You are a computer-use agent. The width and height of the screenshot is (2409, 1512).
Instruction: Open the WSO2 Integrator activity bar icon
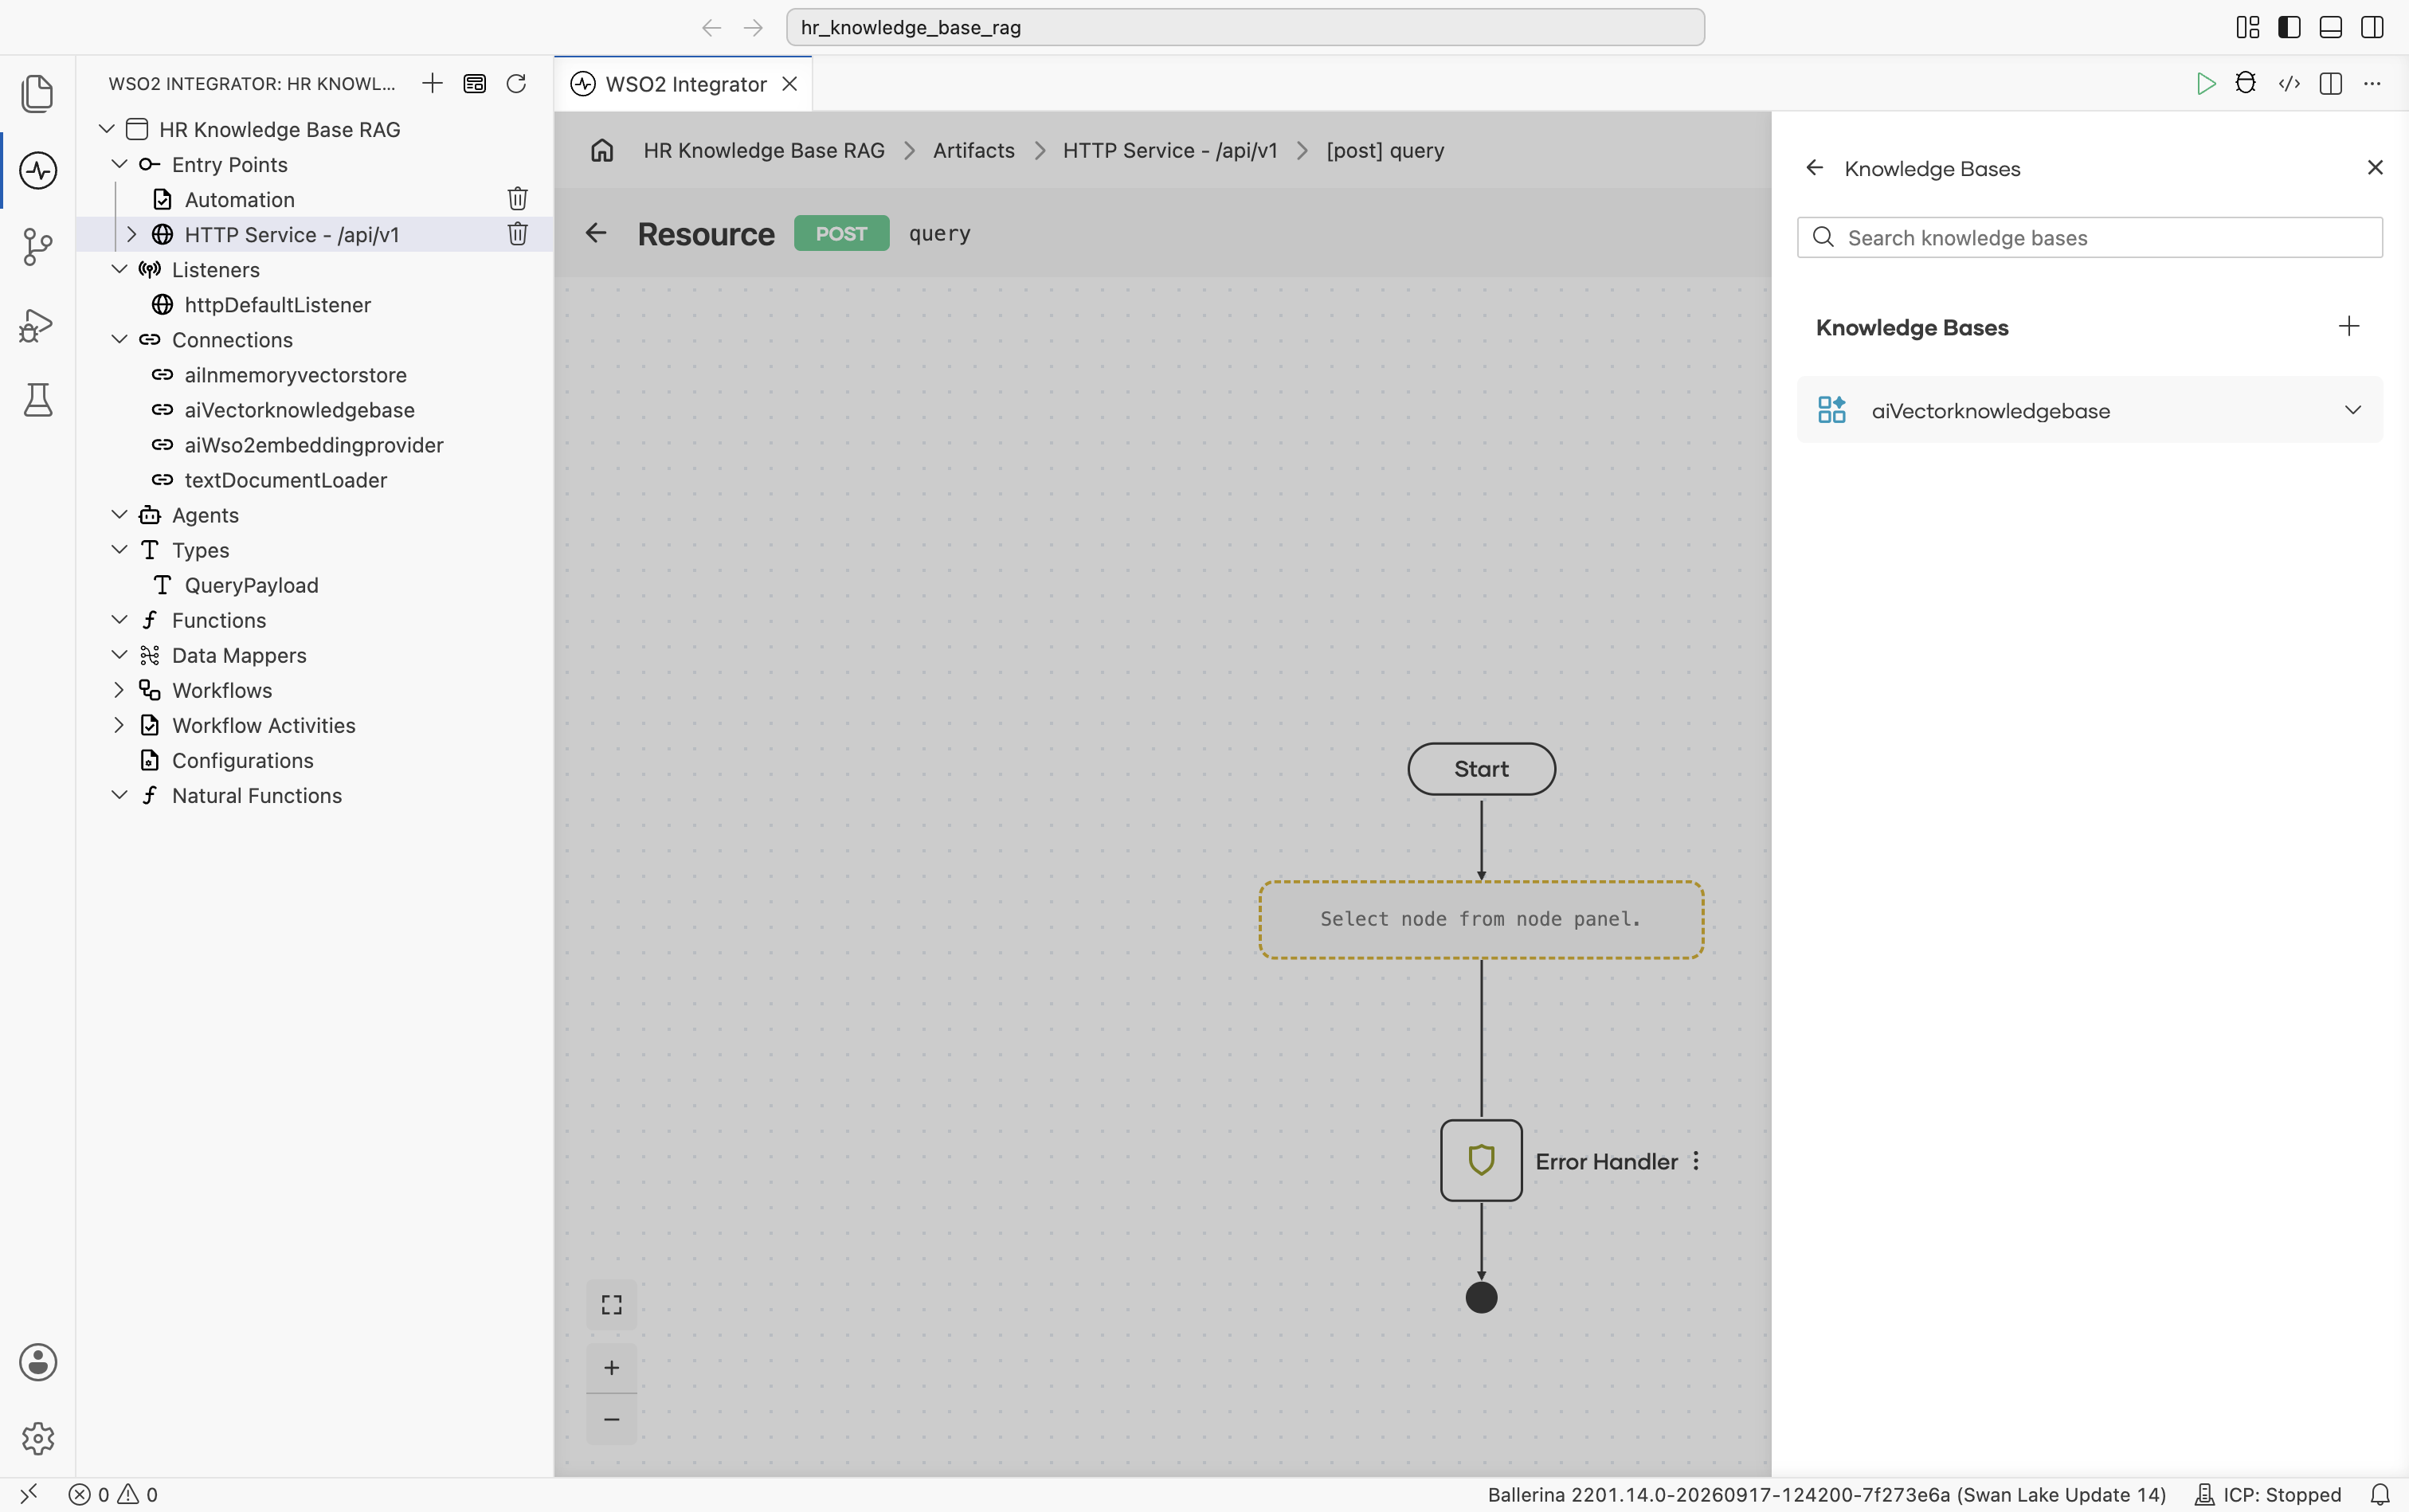[x=37, y=170]
